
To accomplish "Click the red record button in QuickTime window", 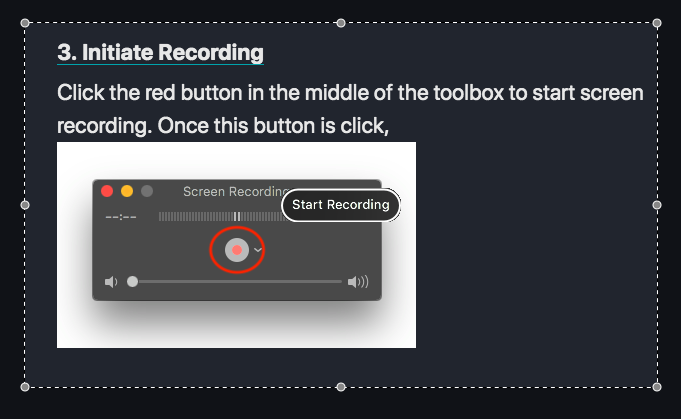I will tap(237, 250).
